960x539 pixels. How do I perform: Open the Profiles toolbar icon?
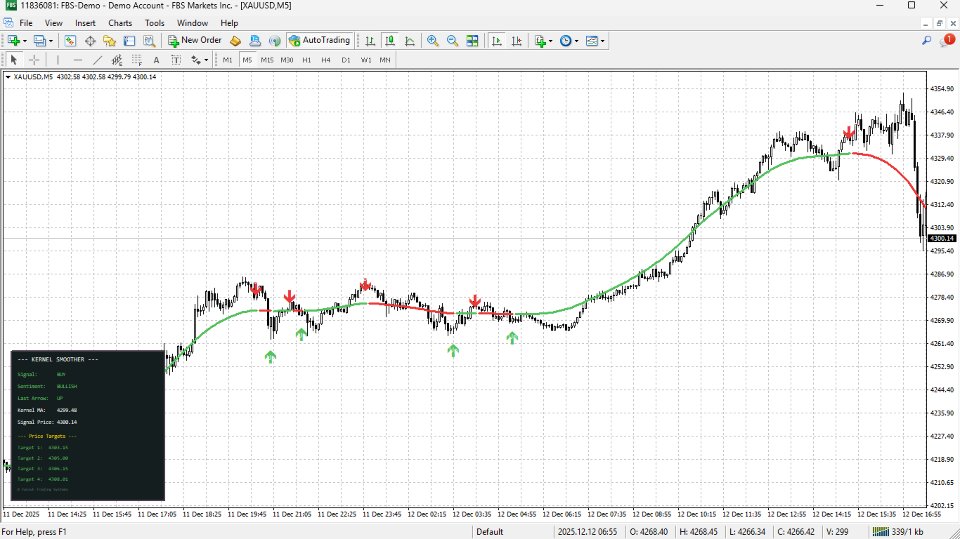(40, 40)
